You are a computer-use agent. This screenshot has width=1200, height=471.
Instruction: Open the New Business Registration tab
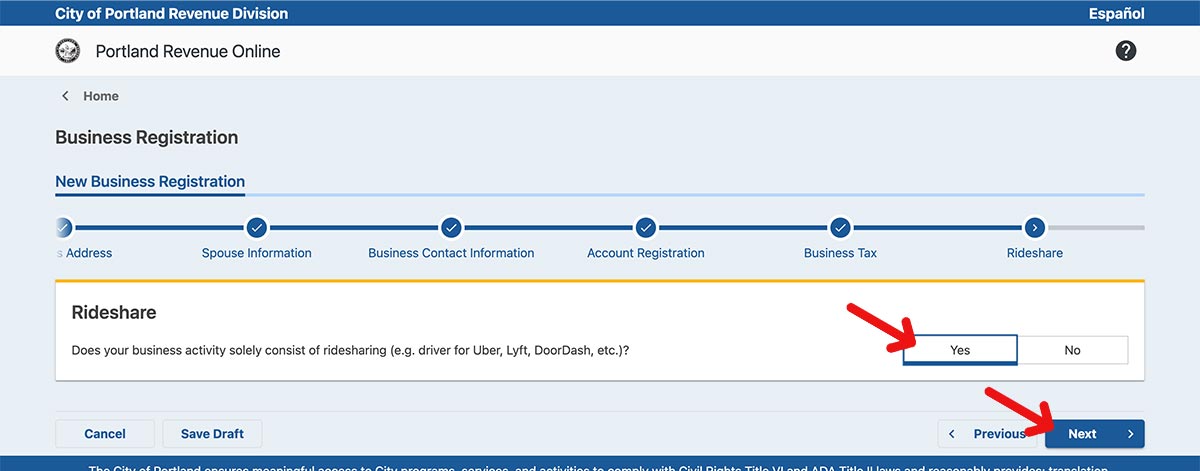tap(150, 182)
